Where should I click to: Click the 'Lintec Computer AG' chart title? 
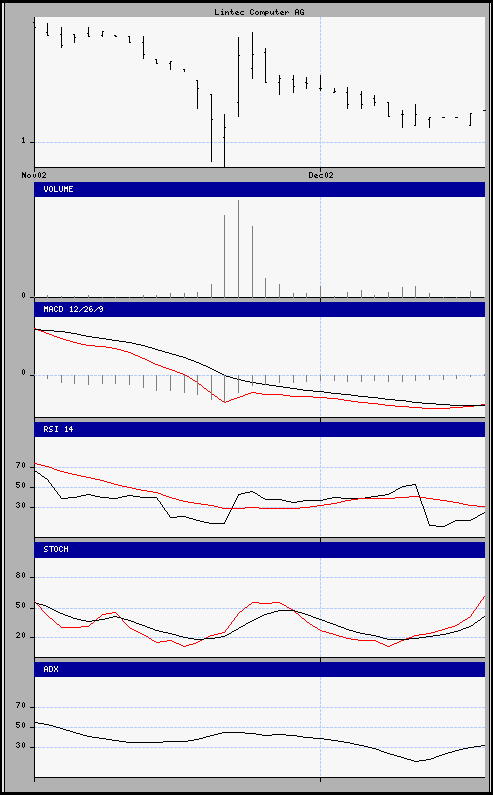click(259, 12)
